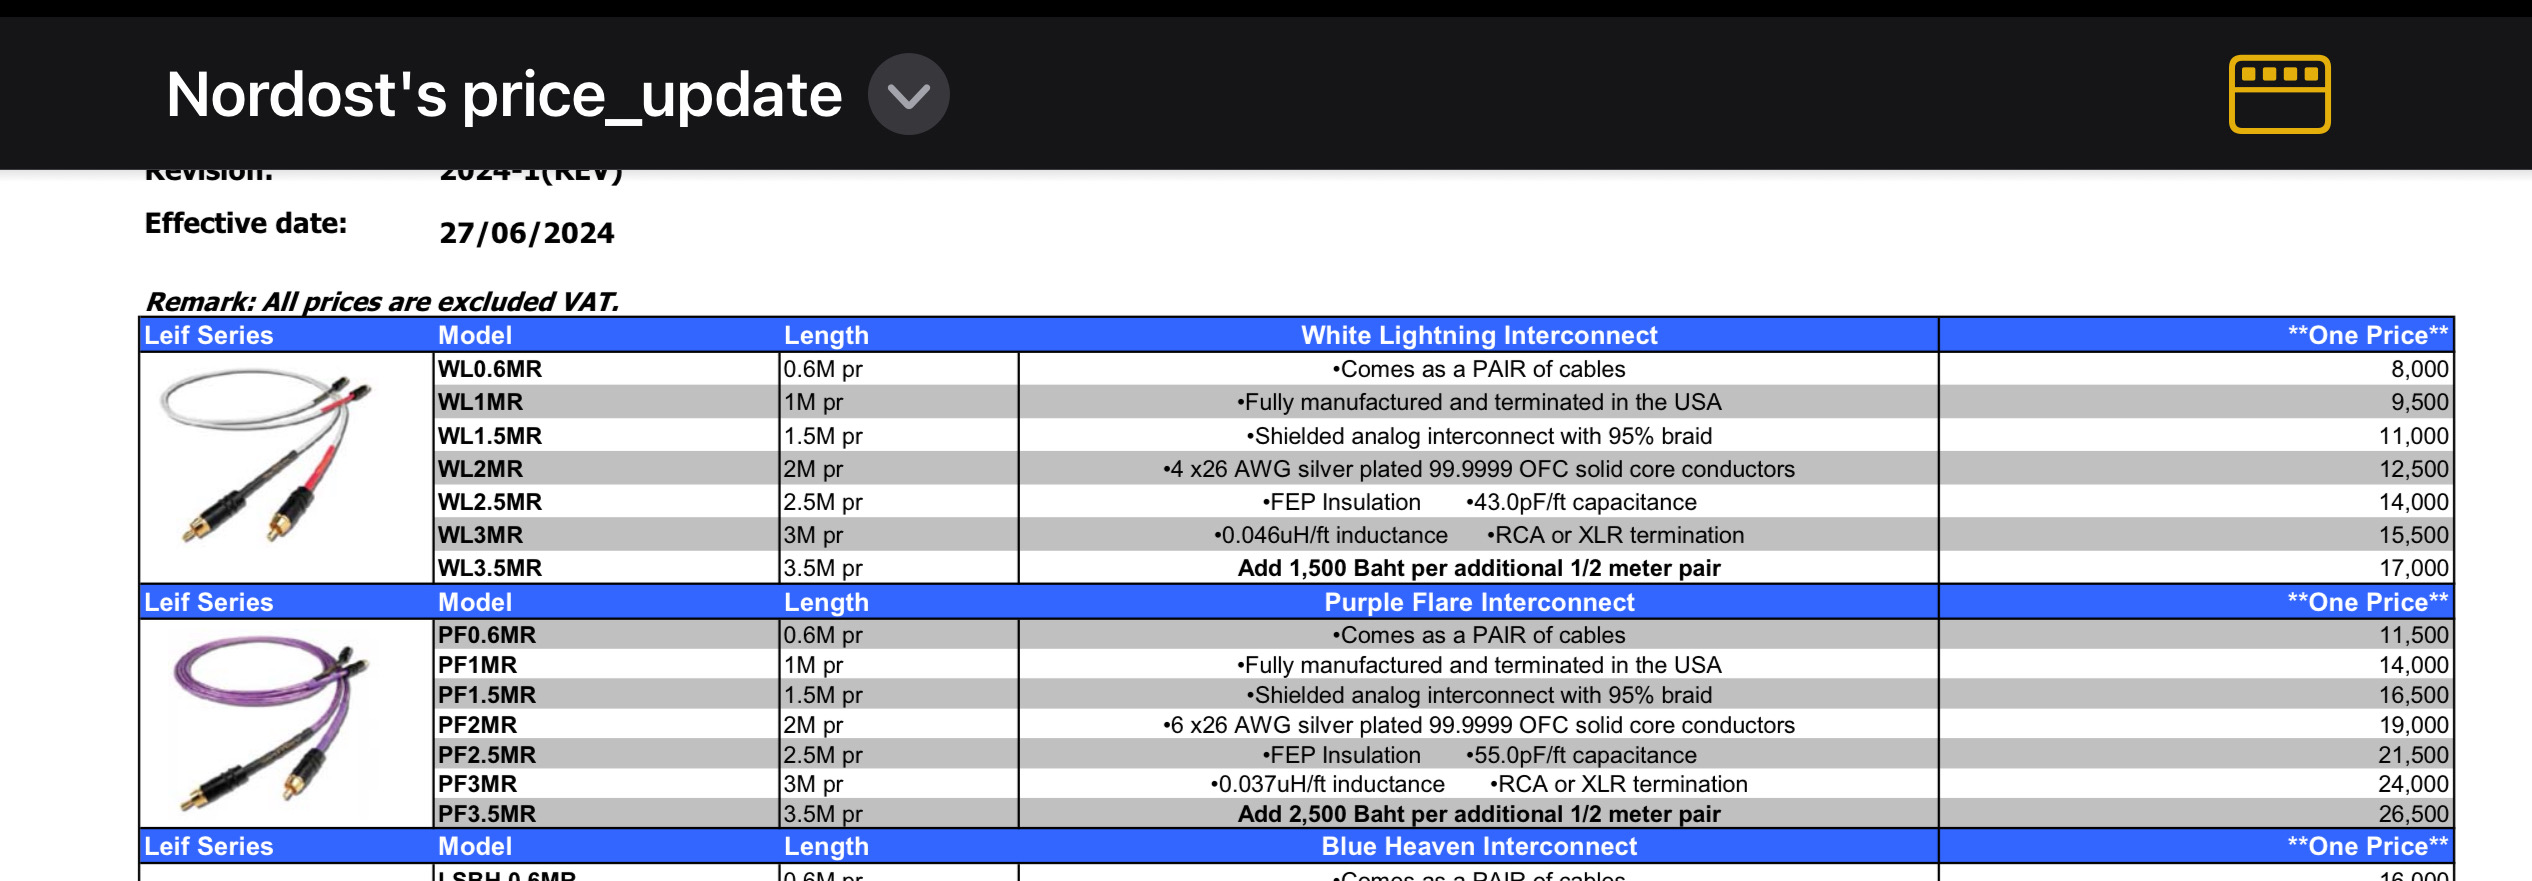Click the yellow toolbar show icon

pos(2279,94)
